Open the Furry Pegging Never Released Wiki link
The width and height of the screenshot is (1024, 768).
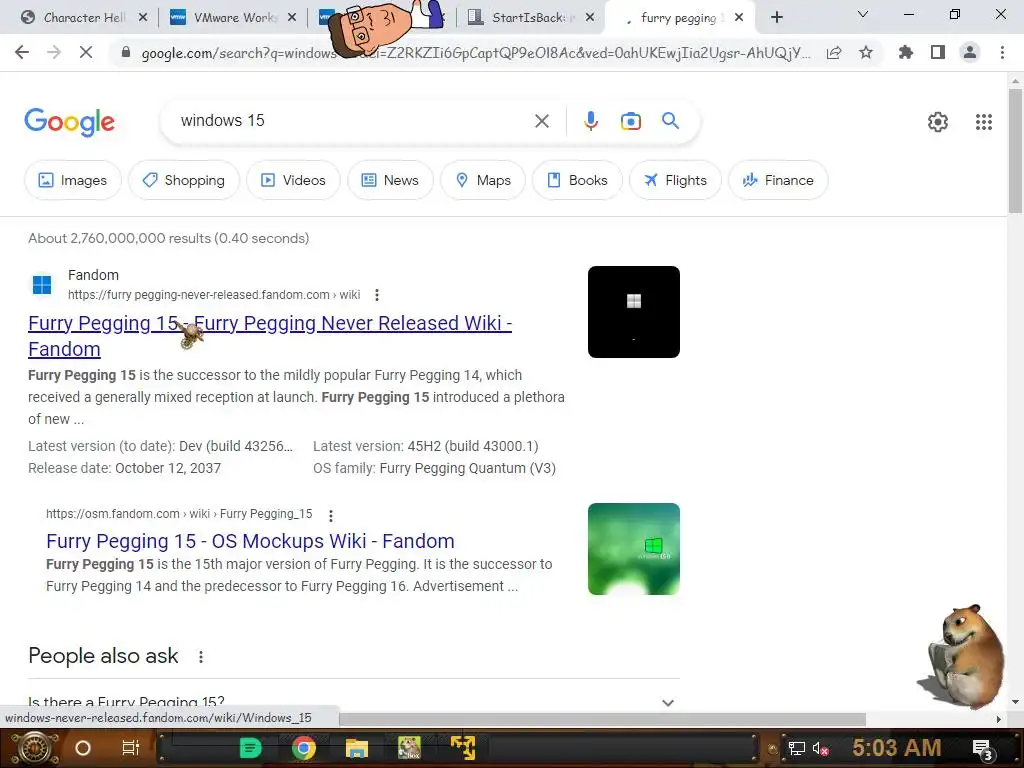click(269, 336)
